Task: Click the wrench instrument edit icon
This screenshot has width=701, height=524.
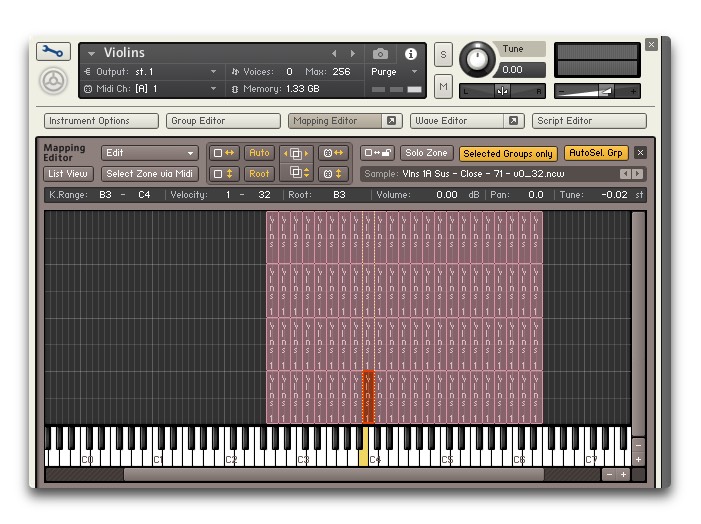Action: point(53,52)
